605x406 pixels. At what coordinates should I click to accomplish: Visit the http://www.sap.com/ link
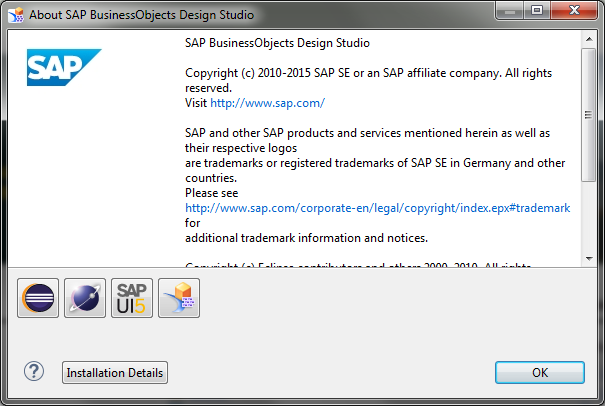[267, 103]
